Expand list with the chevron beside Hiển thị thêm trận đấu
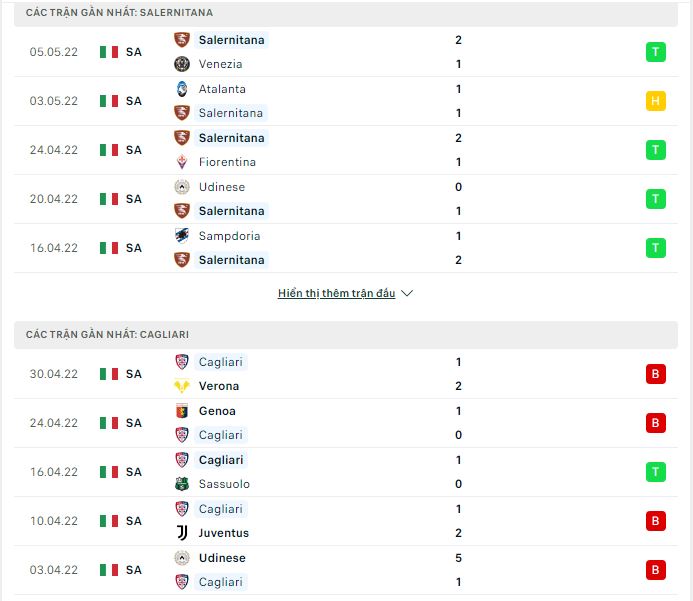Viewport: 693px width, 601px height. [x=407, y=293]
